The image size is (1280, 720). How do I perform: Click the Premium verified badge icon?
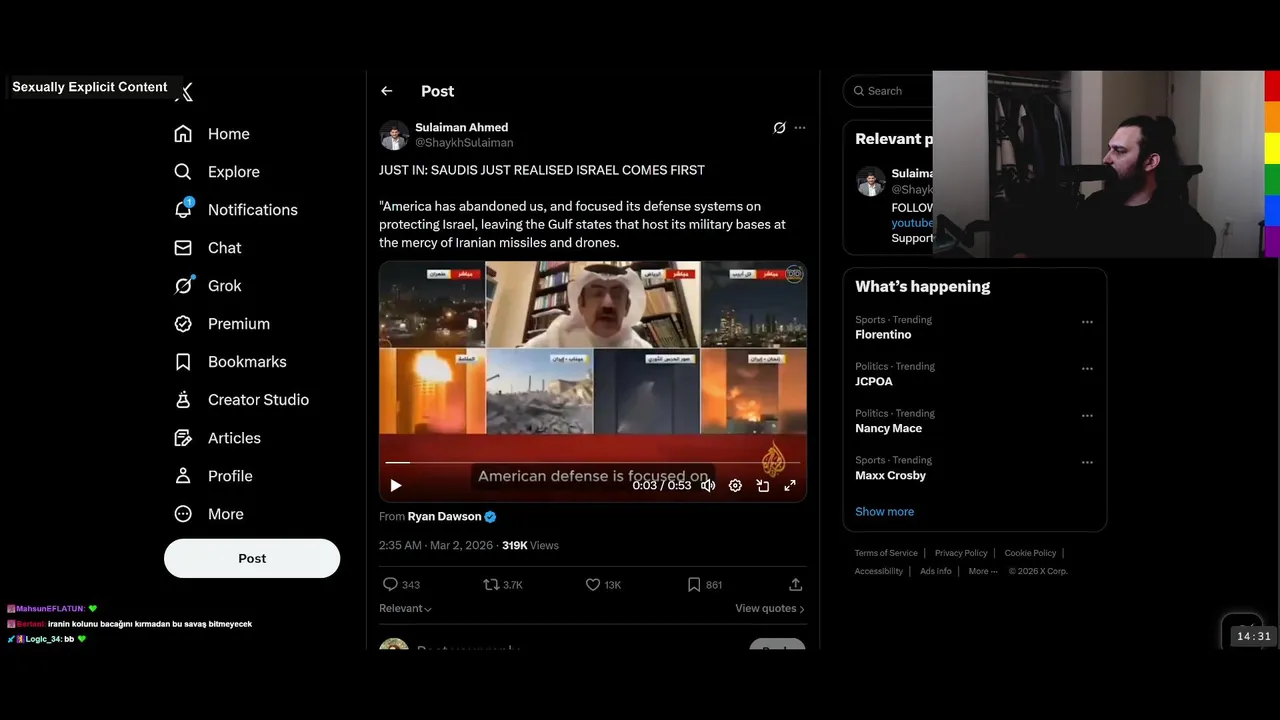tap(183, 324)
